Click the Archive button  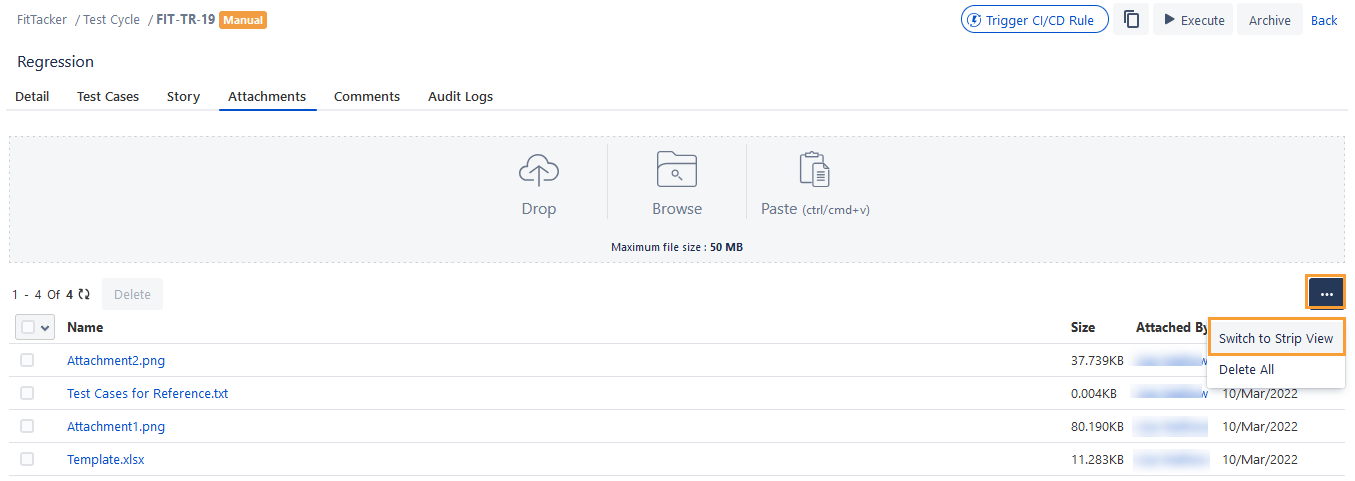click(x=1269, y=20)
